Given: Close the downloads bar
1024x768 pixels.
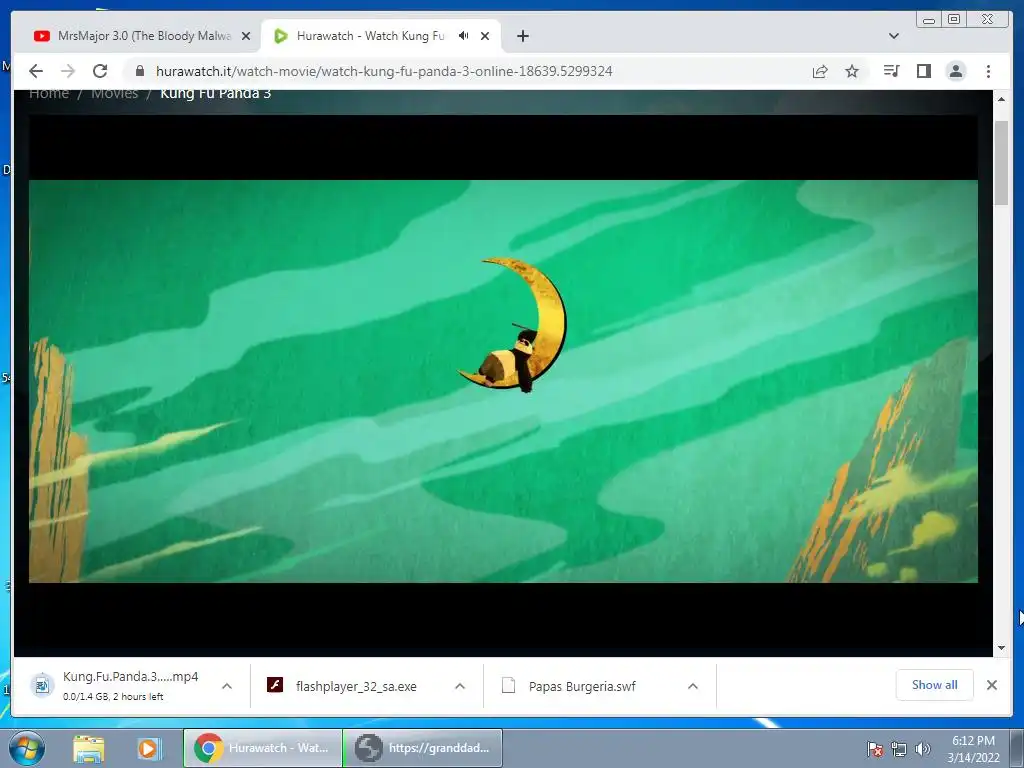Looking at the screenshot, I should (x=992, y=685).
